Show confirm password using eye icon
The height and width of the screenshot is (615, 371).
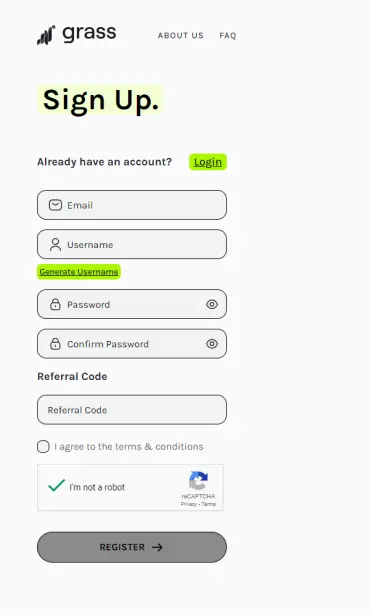tap(212, 344)
